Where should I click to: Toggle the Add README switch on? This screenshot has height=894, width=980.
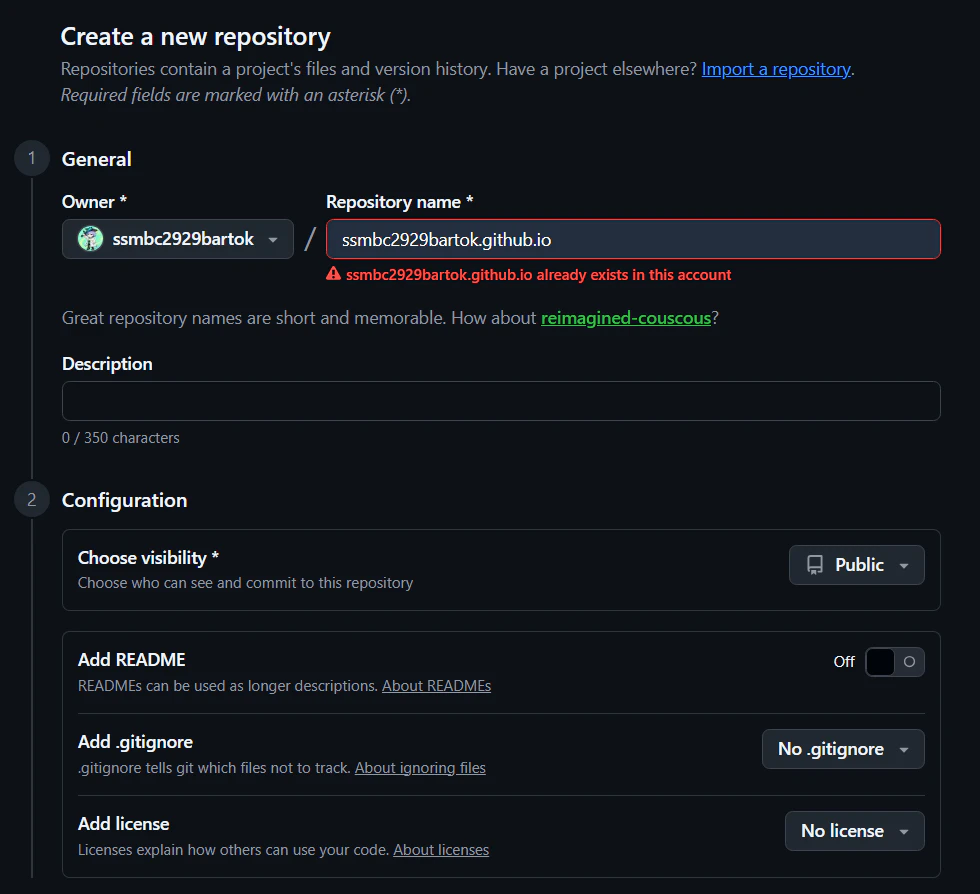tap(894, 661)
